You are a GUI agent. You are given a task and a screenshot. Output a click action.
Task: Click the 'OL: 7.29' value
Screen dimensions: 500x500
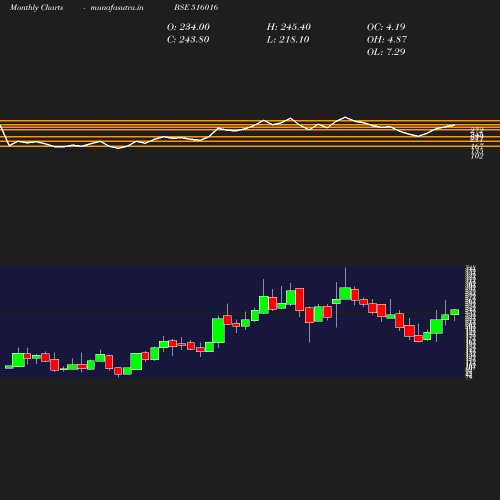point(386,52)
